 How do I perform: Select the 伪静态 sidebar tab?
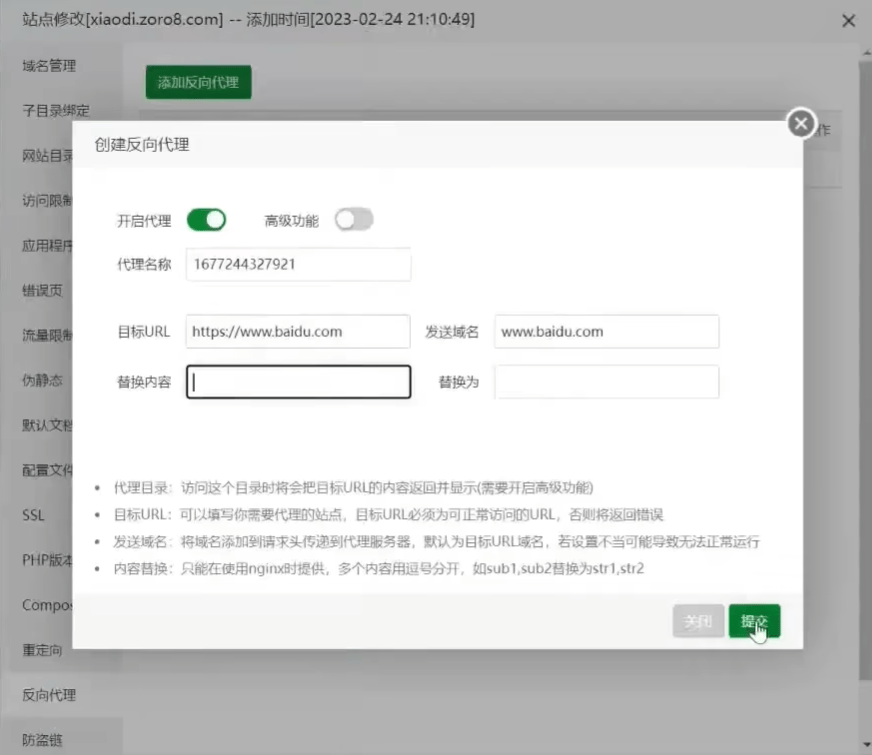pyautogui.click(x=42, y=380)
